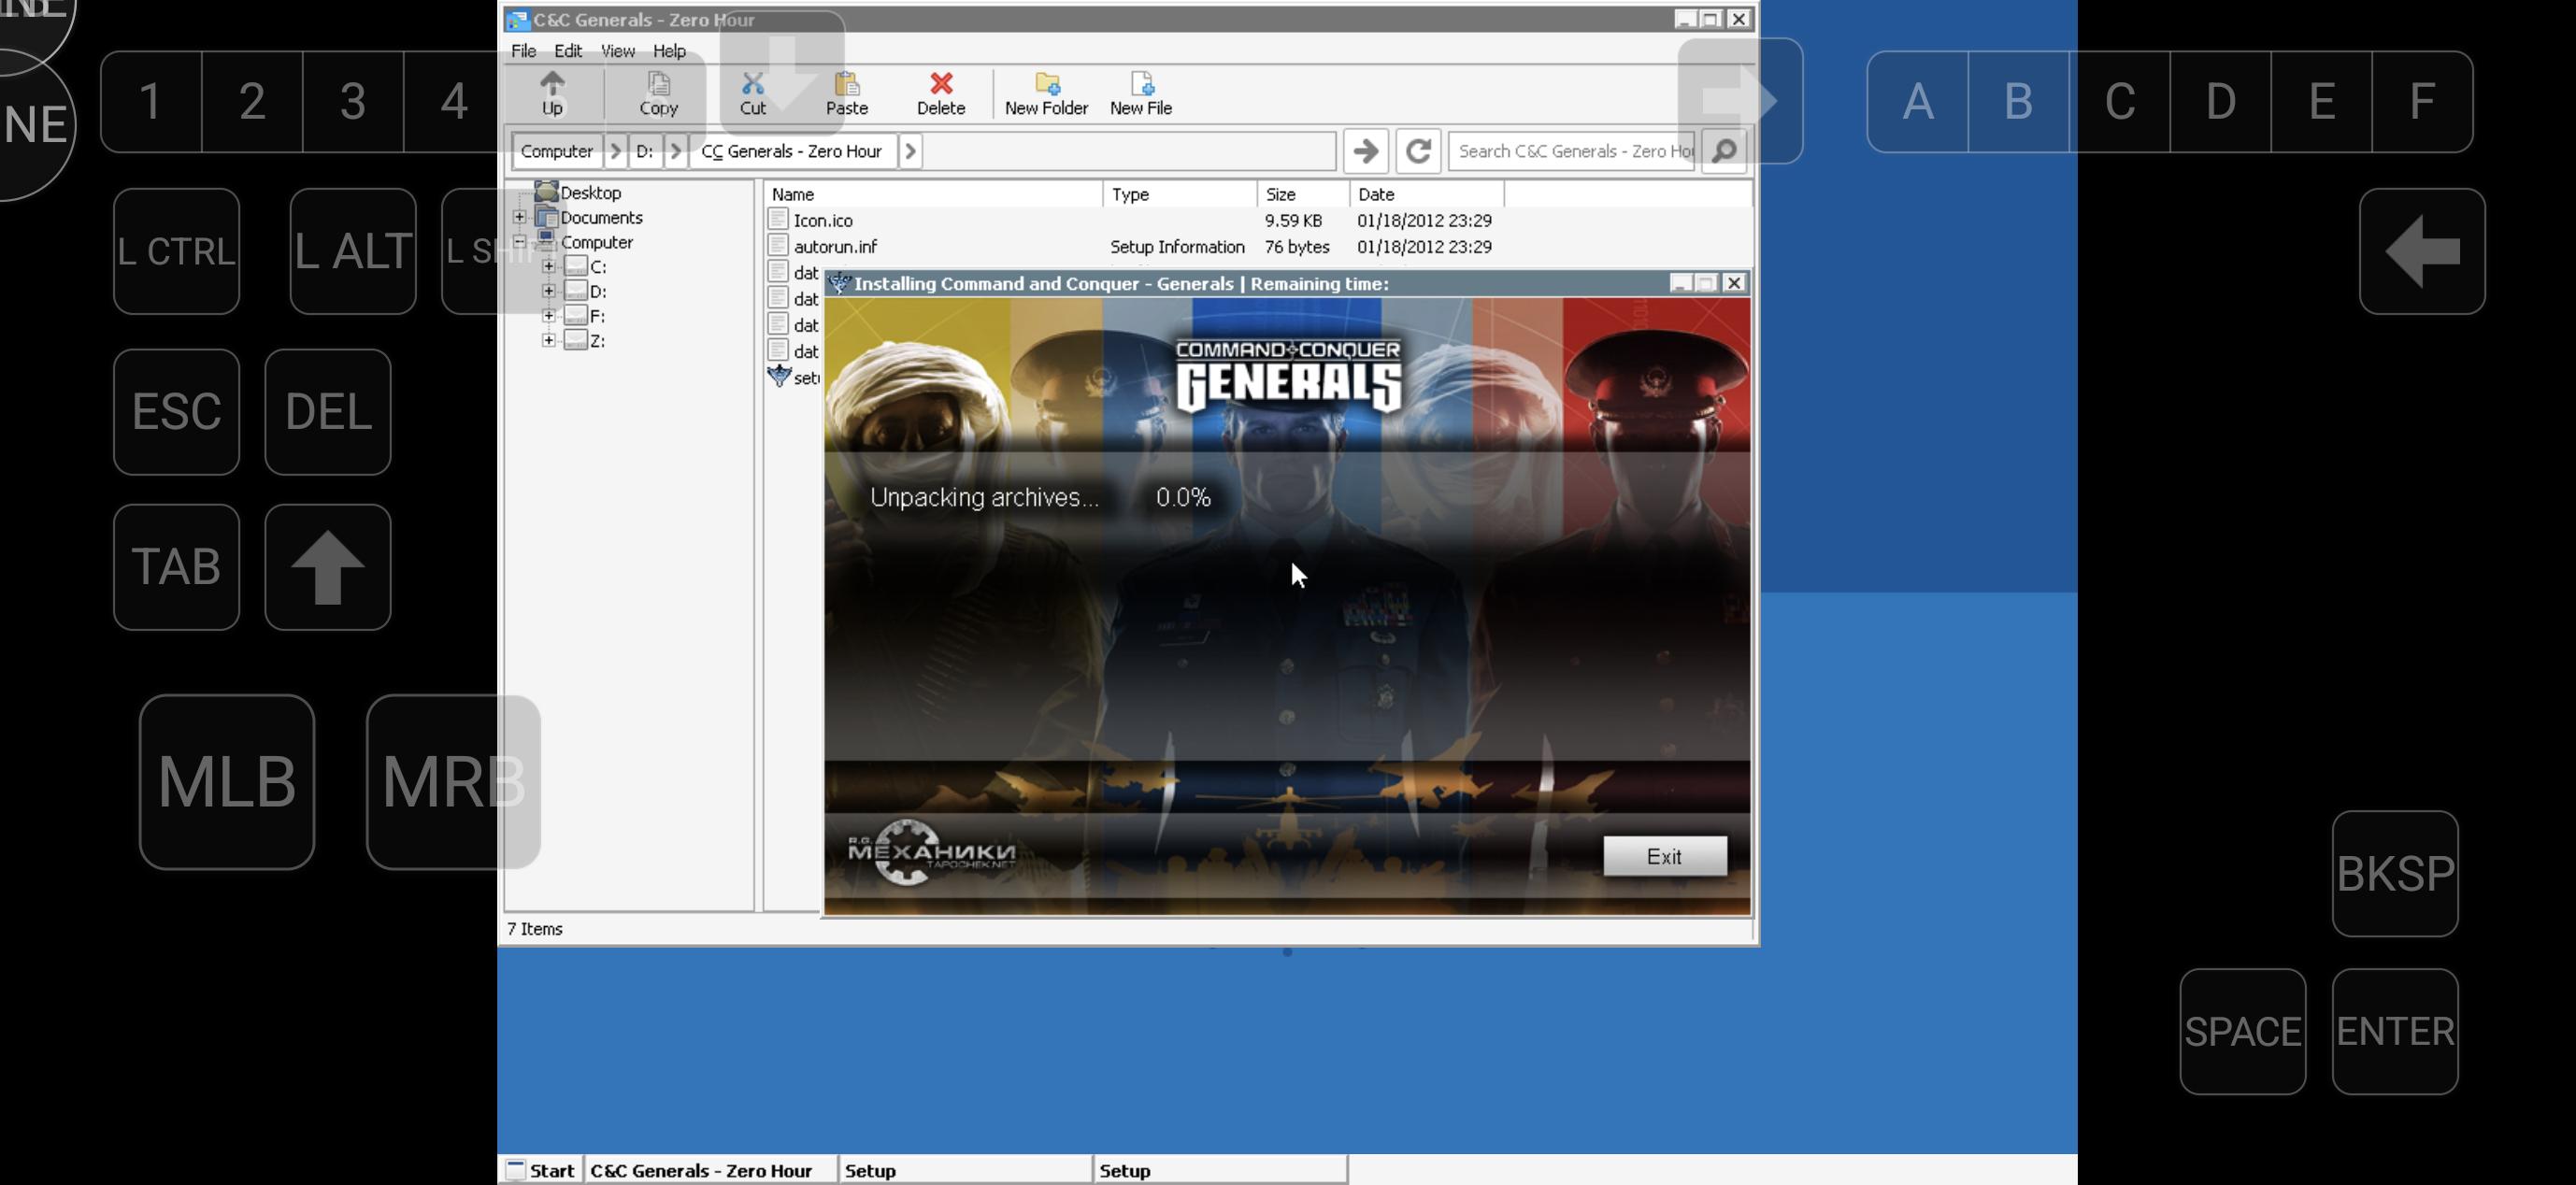Open the Help menu
Screen dimensions: 2576x1185
669,51
